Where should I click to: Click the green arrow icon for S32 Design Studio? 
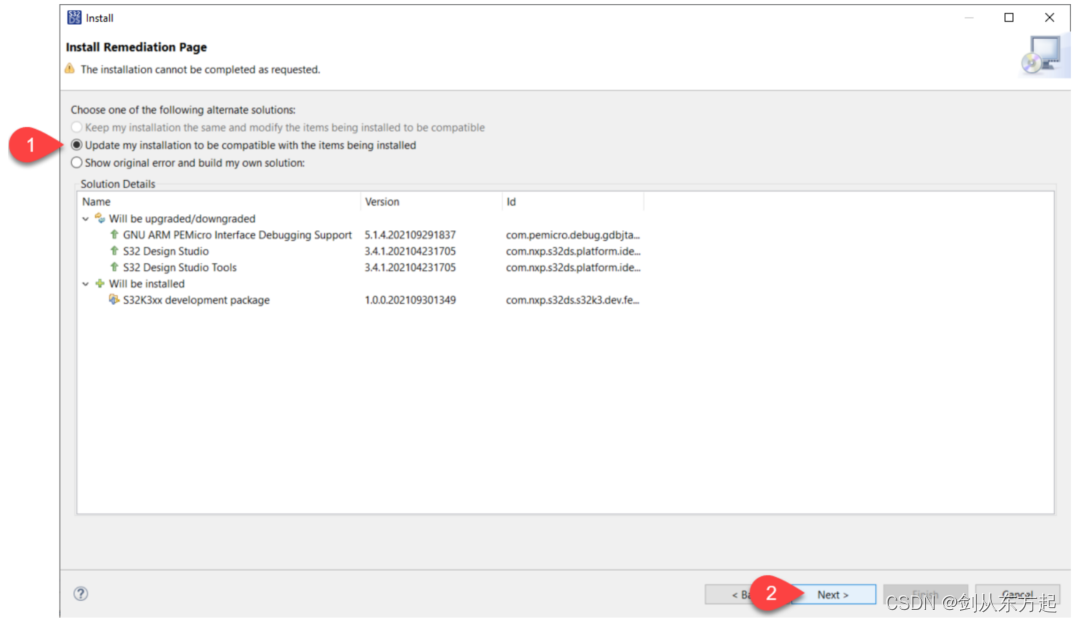pos(114,251)
